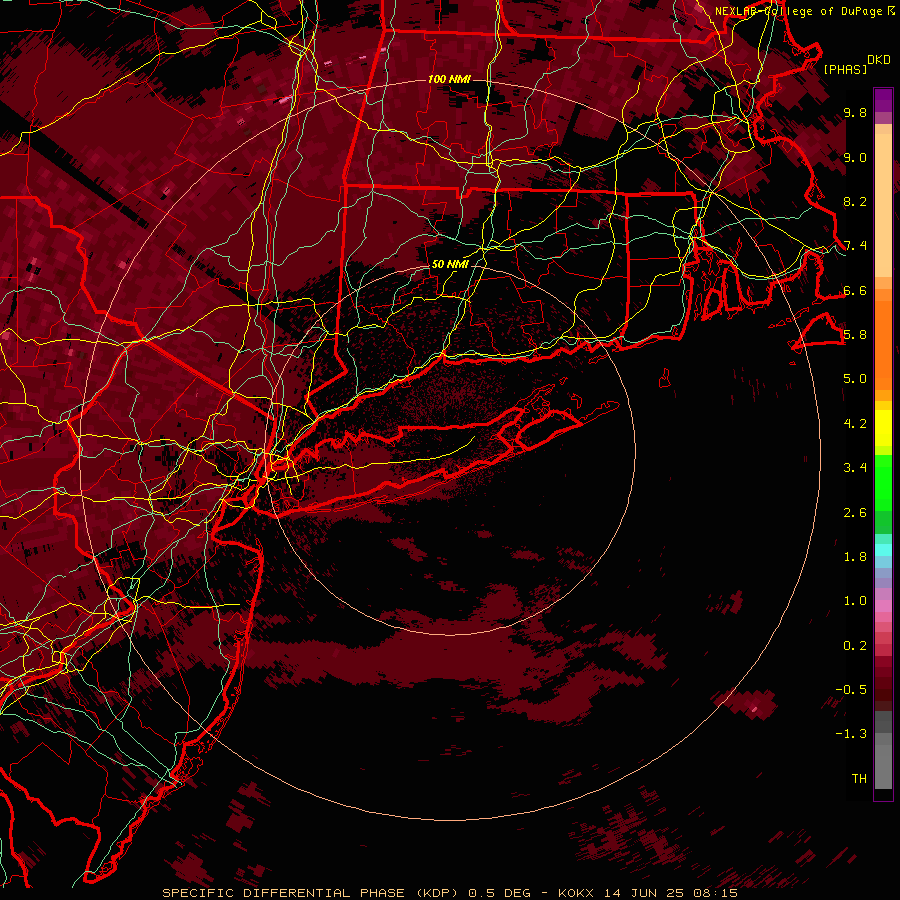Select the 8.2 value on color scale
The width and height of the screenshot is (900, 900).
coord(855,201)
